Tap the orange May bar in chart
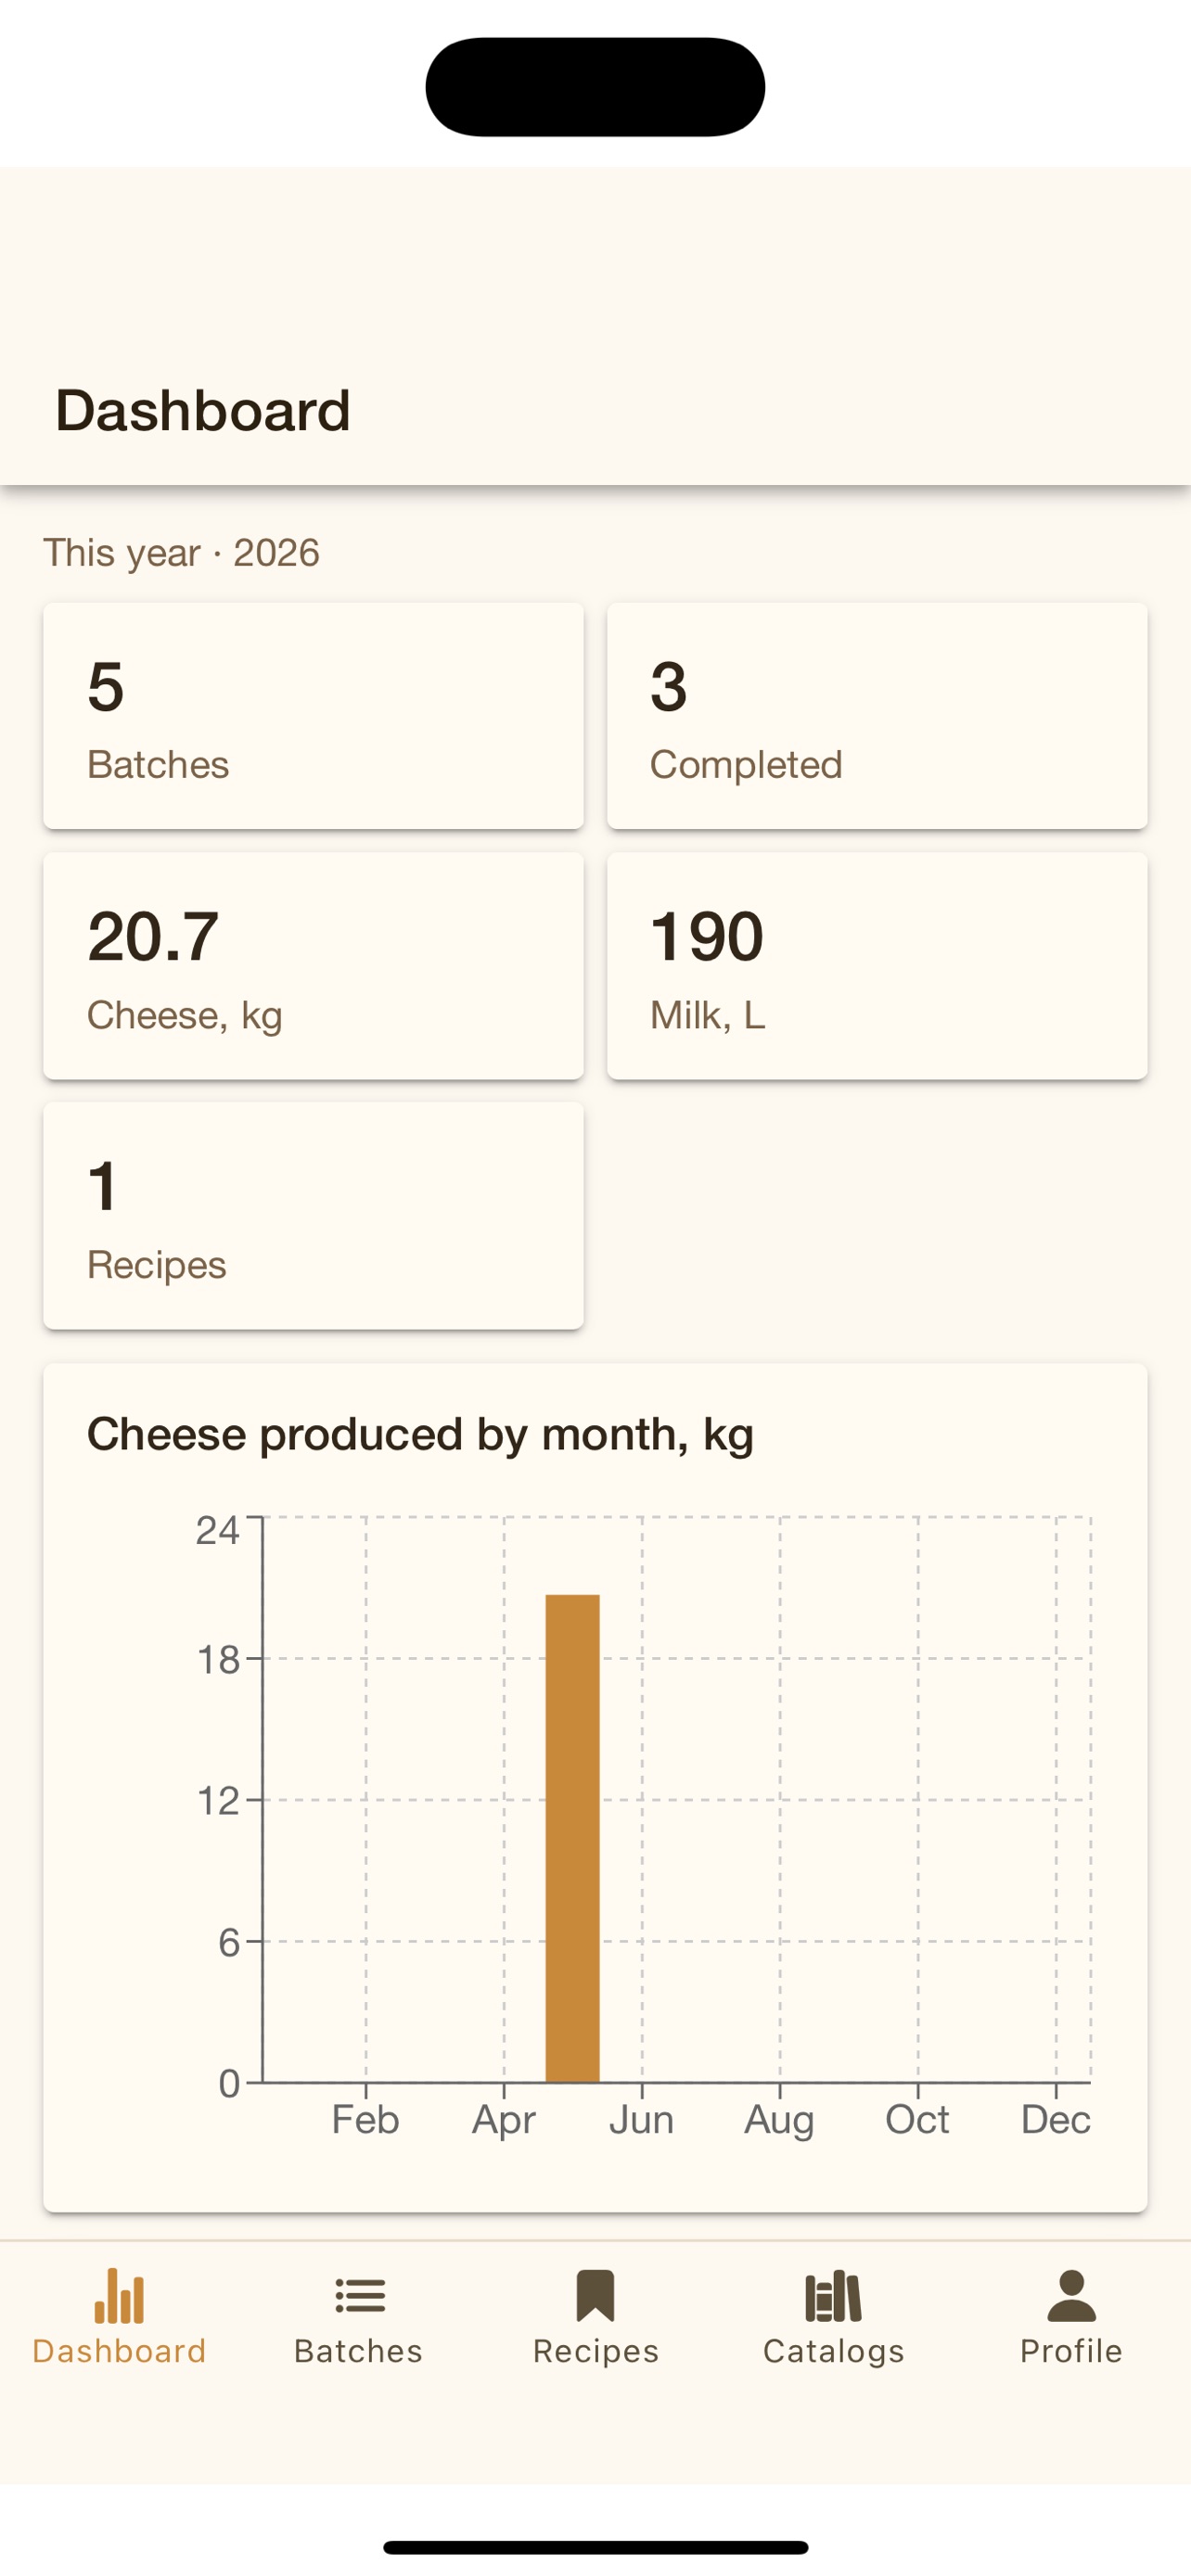Screen dimensions: 1191x2576 click(572, 1838)
